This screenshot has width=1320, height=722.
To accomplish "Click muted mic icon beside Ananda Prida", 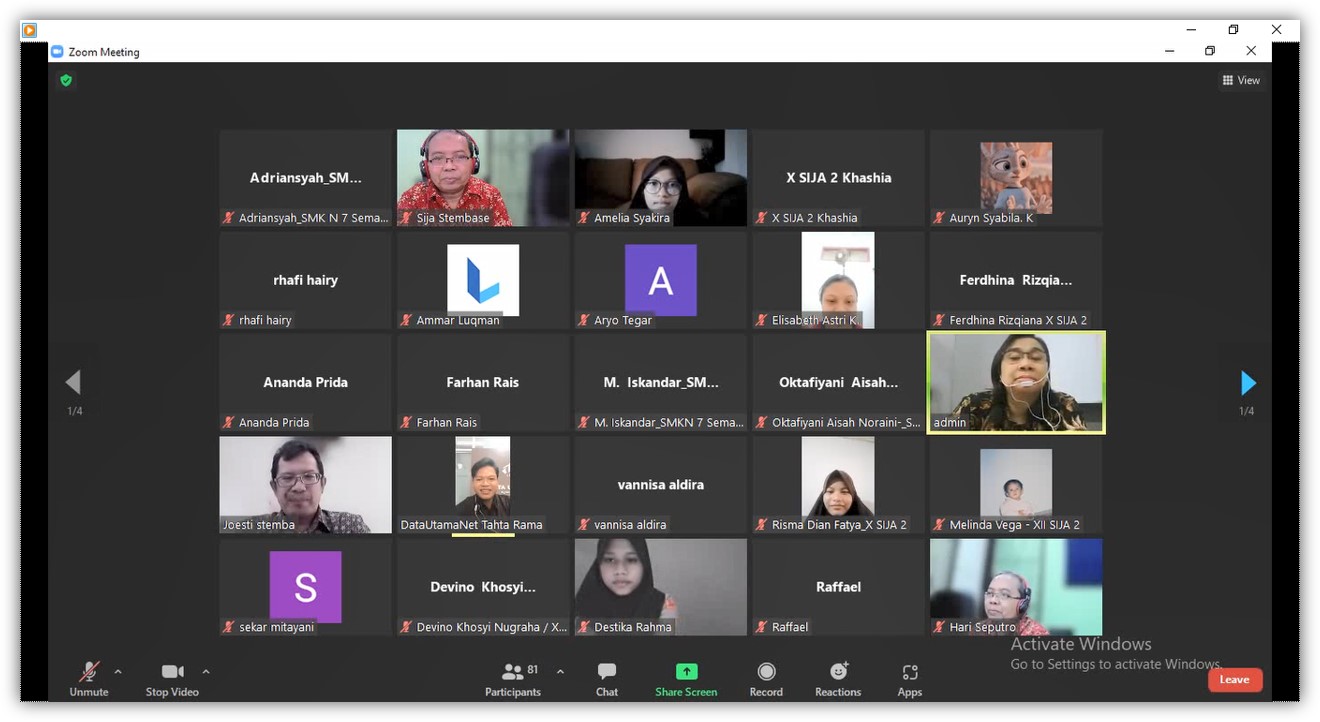I will pyautogui.click(x=229, y=422).
